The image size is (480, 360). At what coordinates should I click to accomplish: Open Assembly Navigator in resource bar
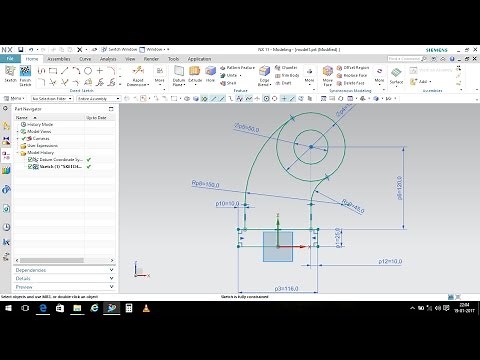pyautogui.click(x=6, y=126)
